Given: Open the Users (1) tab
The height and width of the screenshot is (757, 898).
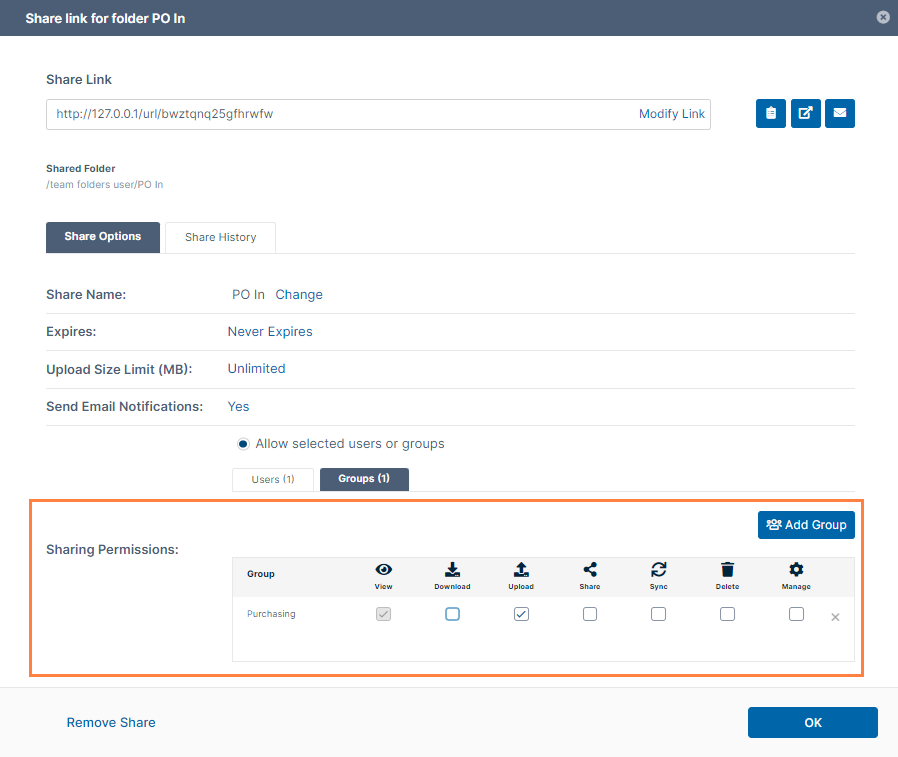Looking at the screenshot, I should pos(273,480).
